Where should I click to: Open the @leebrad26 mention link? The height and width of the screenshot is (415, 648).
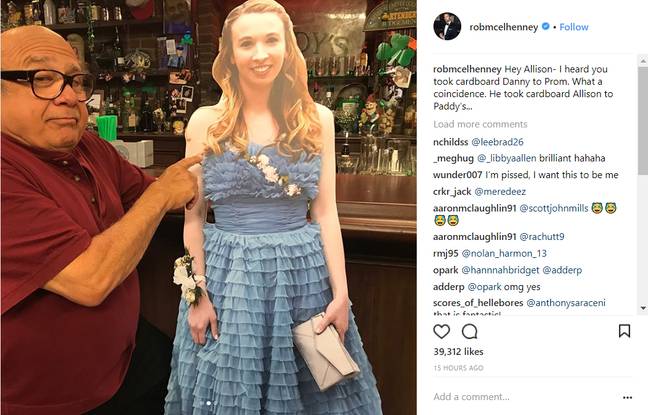pos(497,142)
